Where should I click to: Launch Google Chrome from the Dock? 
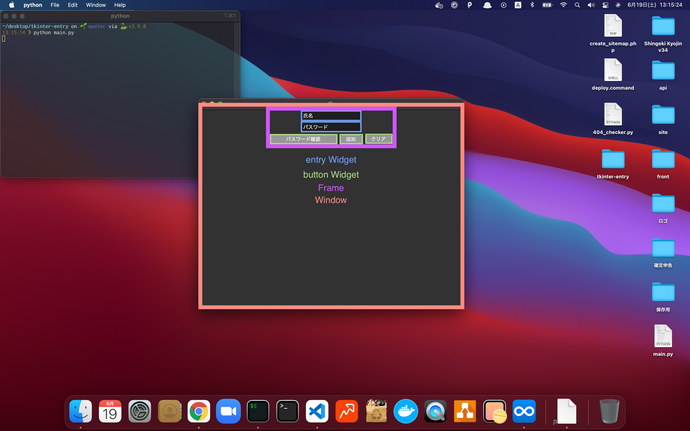199,411
